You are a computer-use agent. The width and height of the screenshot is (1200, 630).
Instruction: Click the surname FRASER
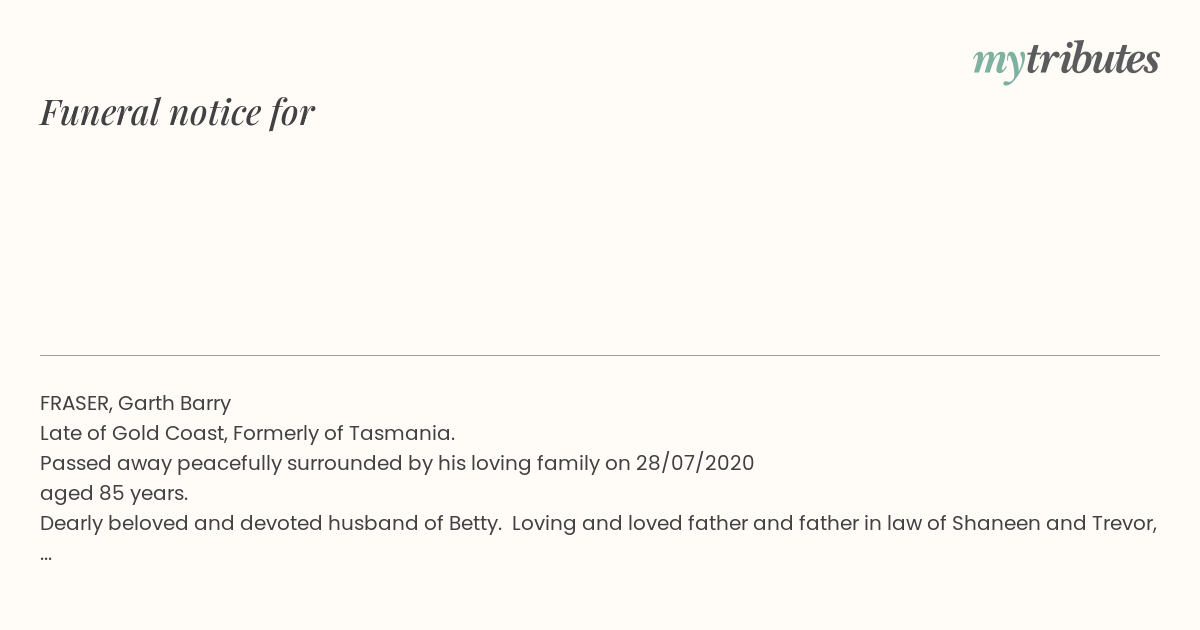coord(76,403)
